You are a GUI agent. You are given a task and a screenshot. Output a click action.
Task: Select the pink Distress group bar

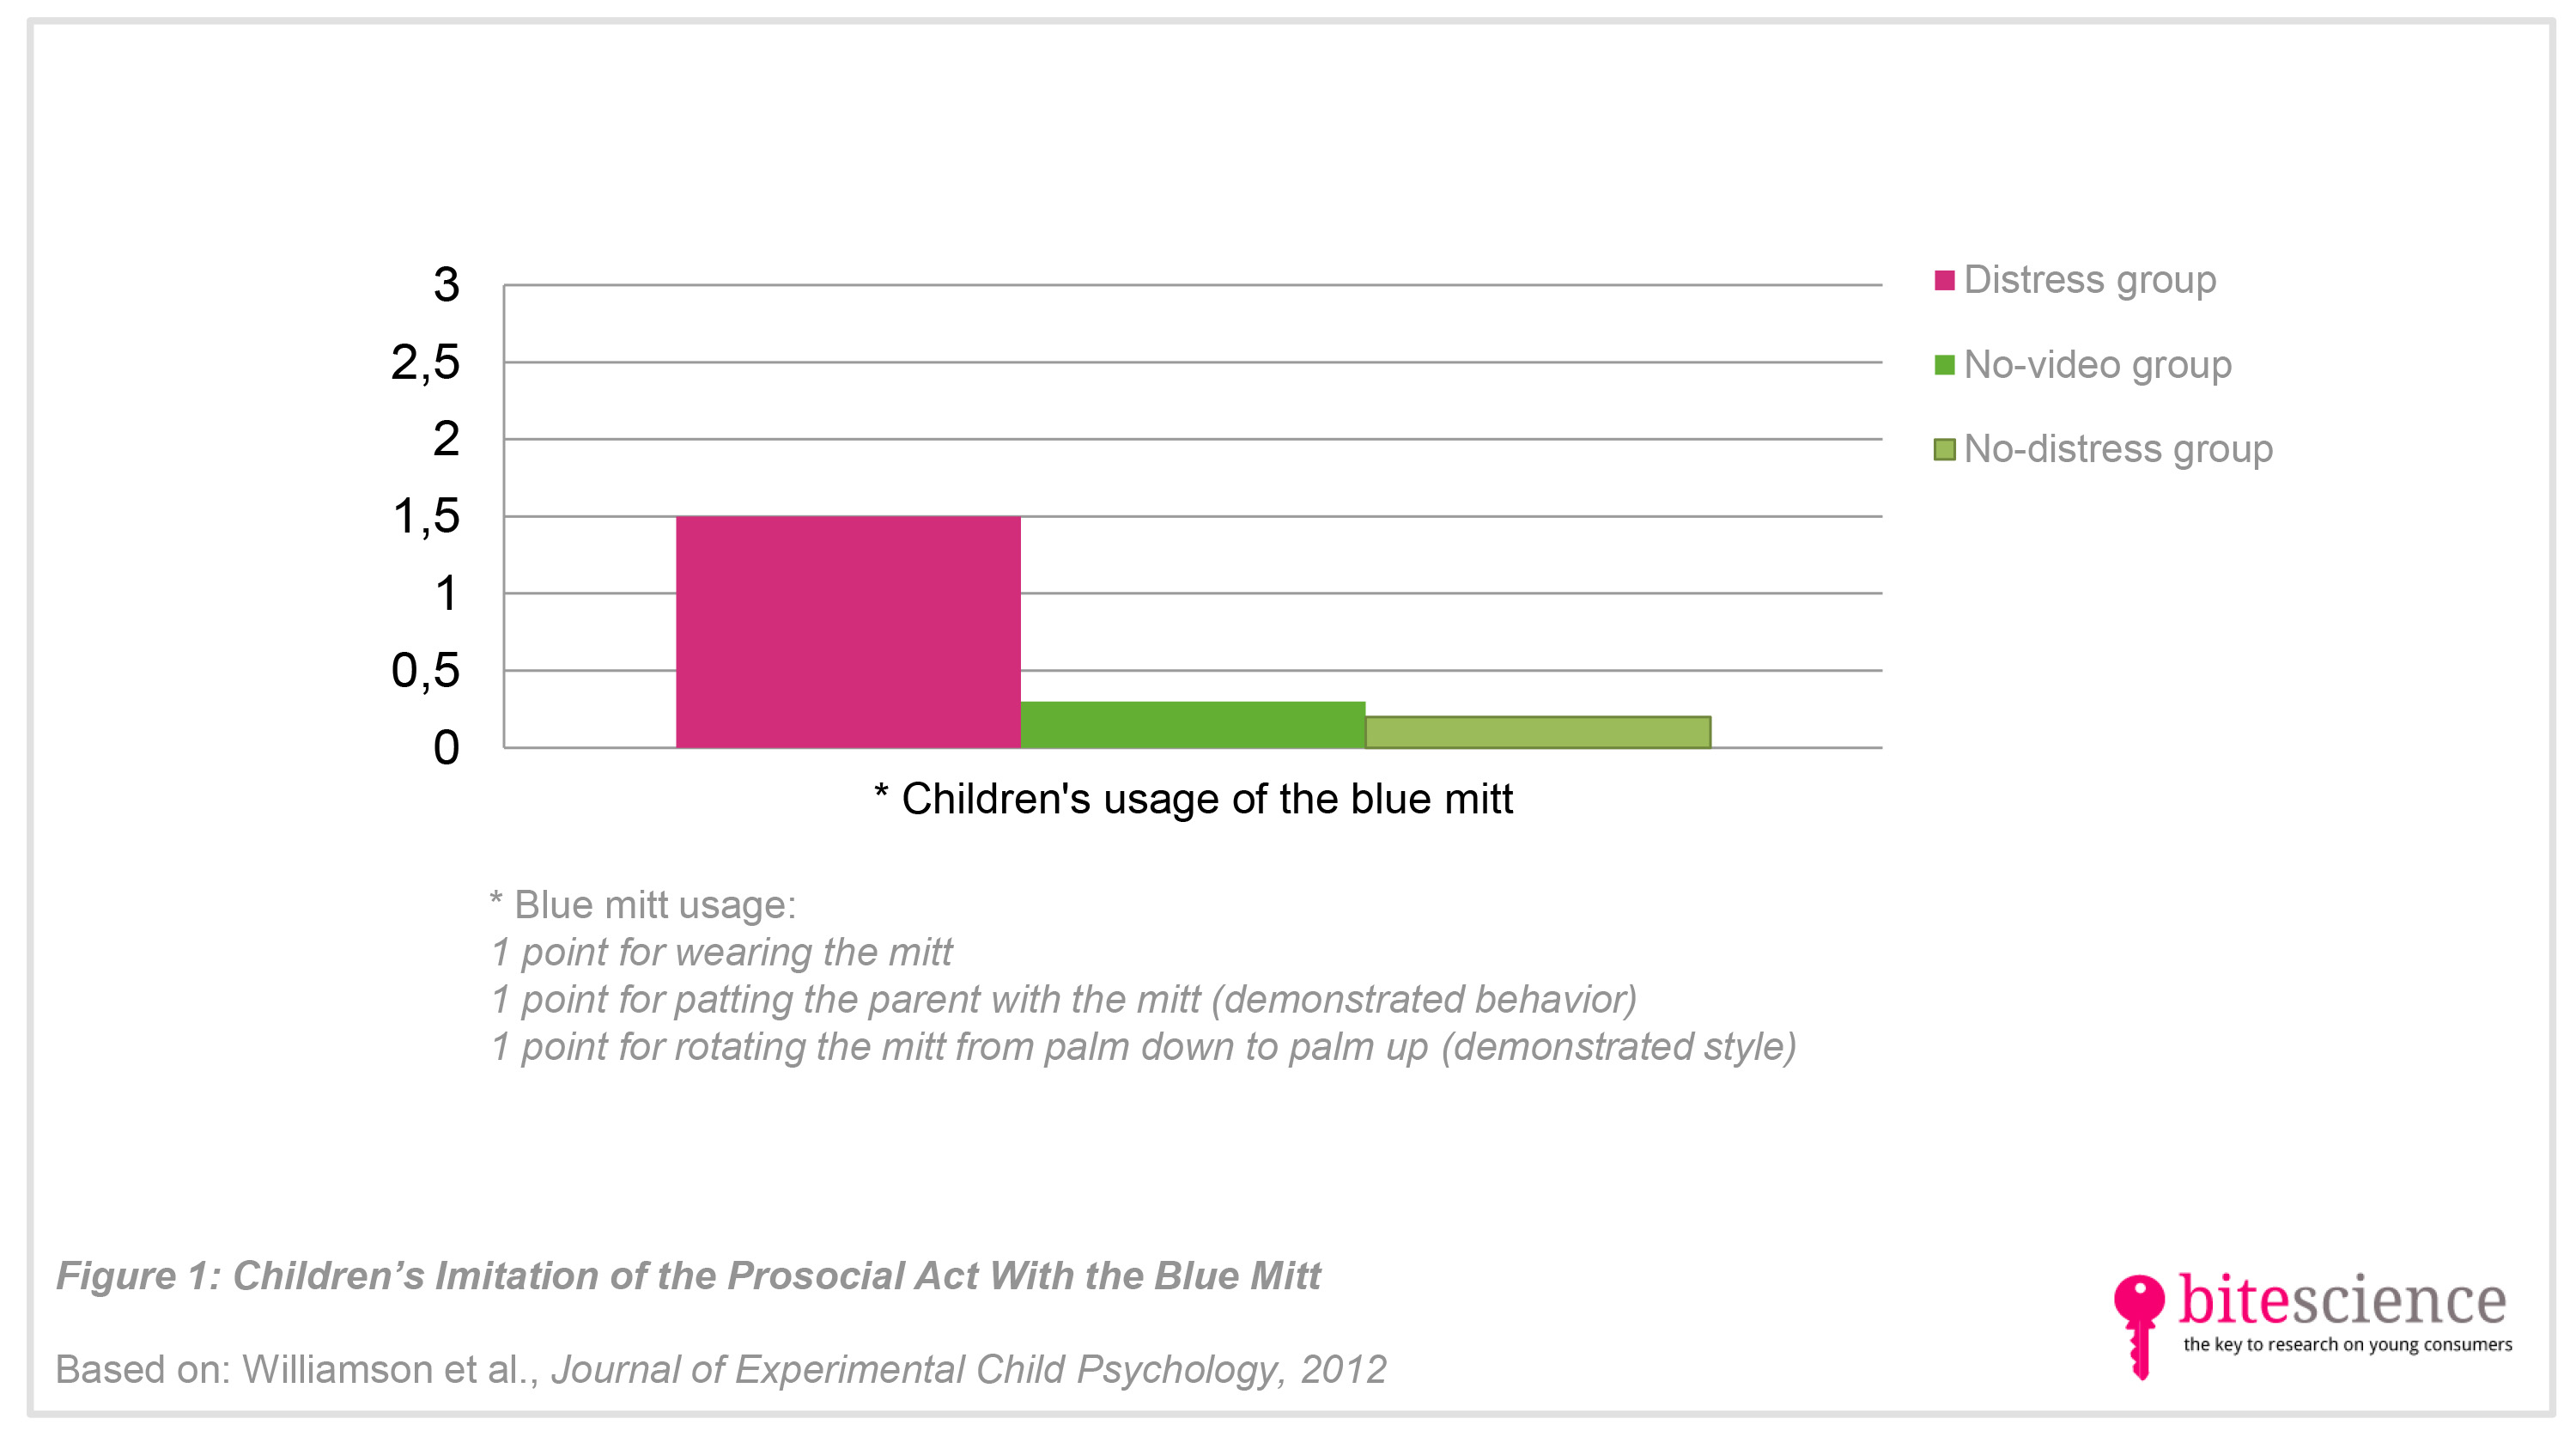(x=848, y=632)
